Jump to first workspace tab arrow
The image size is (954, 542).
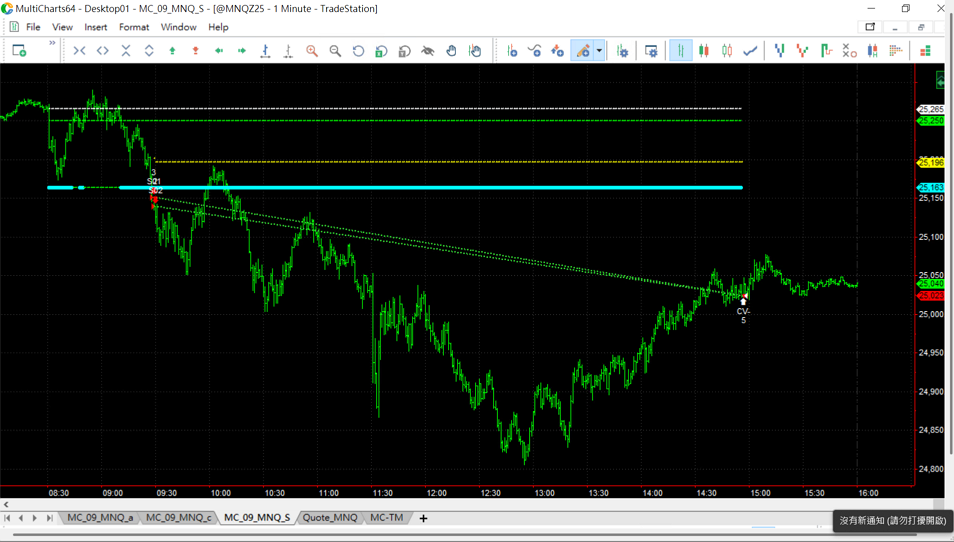7,518
